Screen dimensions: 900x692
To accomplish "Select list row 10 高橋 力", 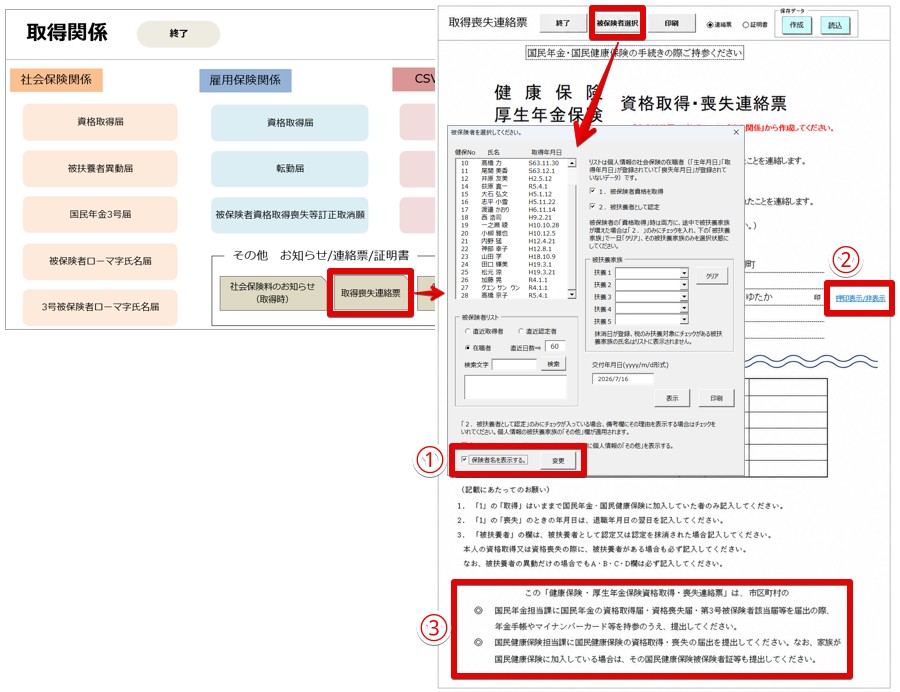I will click(x=511, y=164).
